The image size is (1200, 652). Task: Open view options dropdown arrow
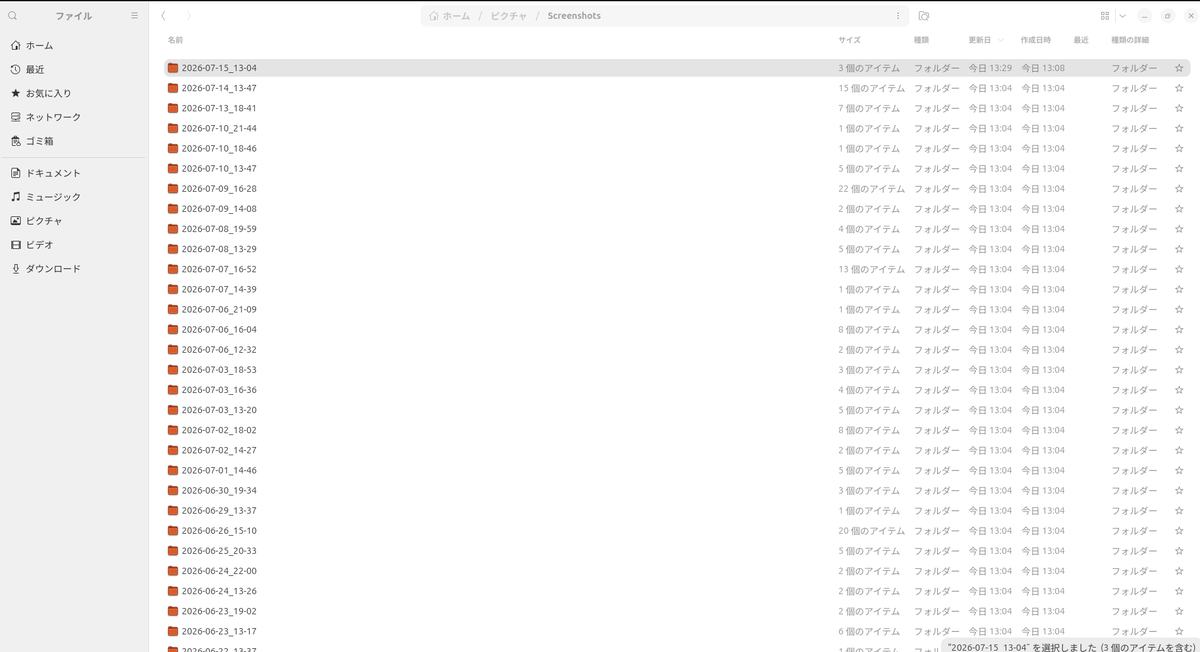click(1122, 16)
